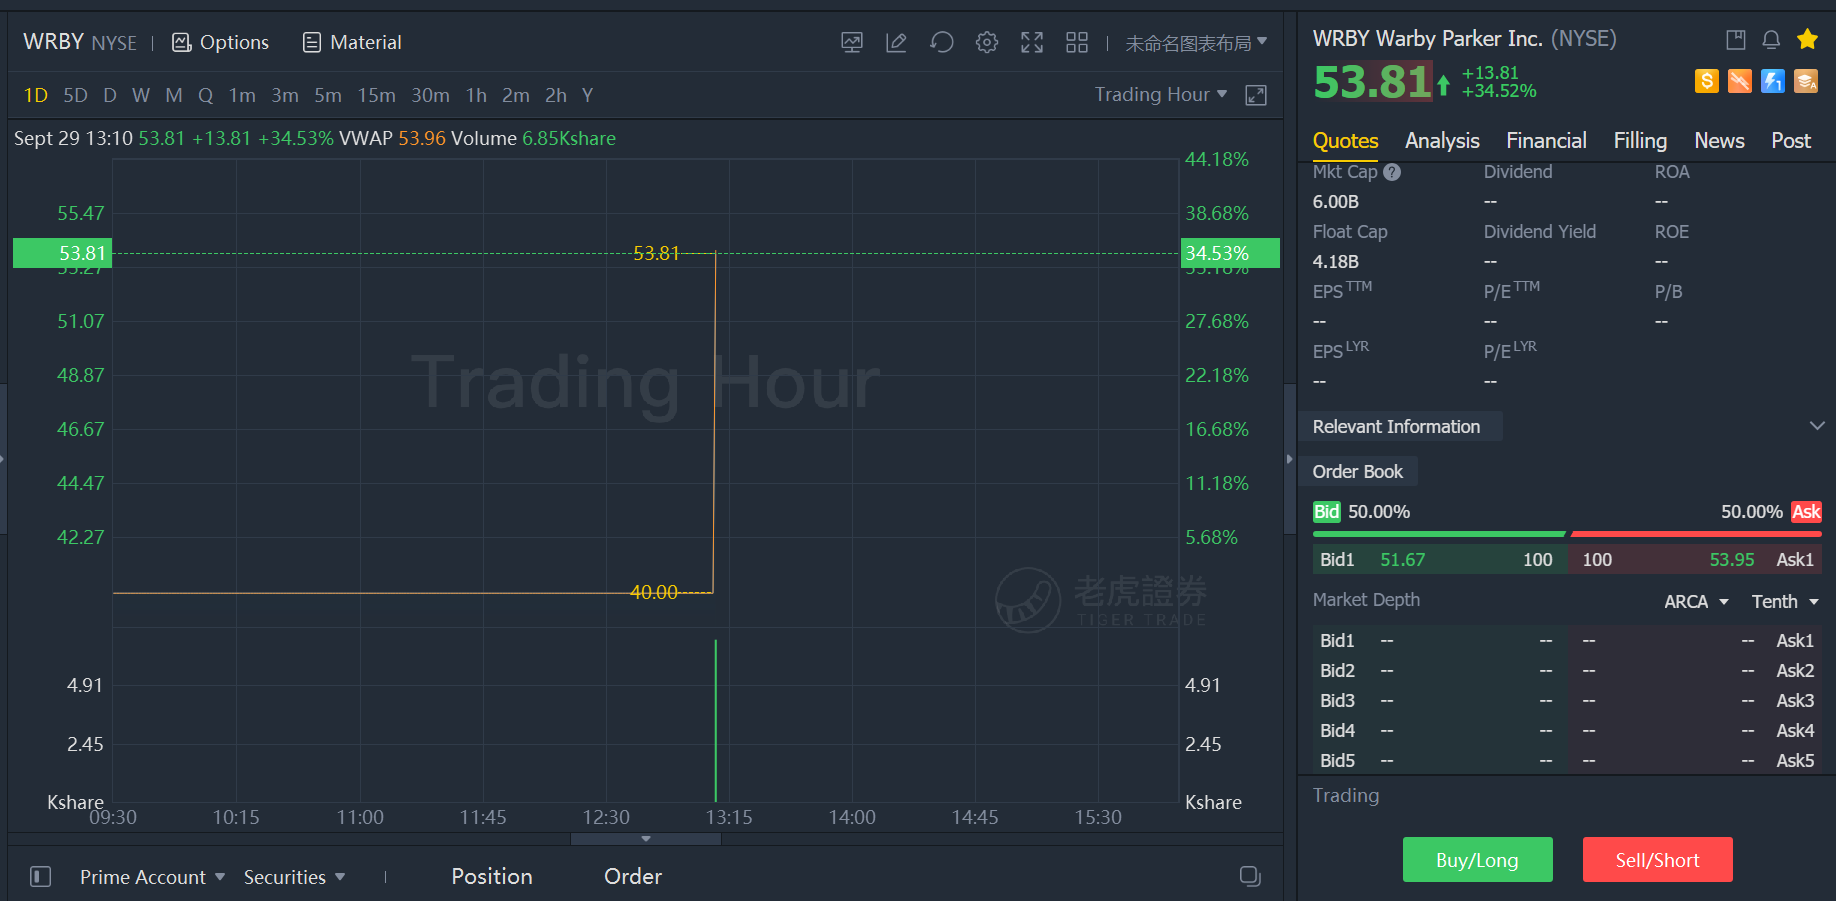The image size is (1836, 901).
Task: Switch chart to weekly W period
Action: [x=141, y=95]
